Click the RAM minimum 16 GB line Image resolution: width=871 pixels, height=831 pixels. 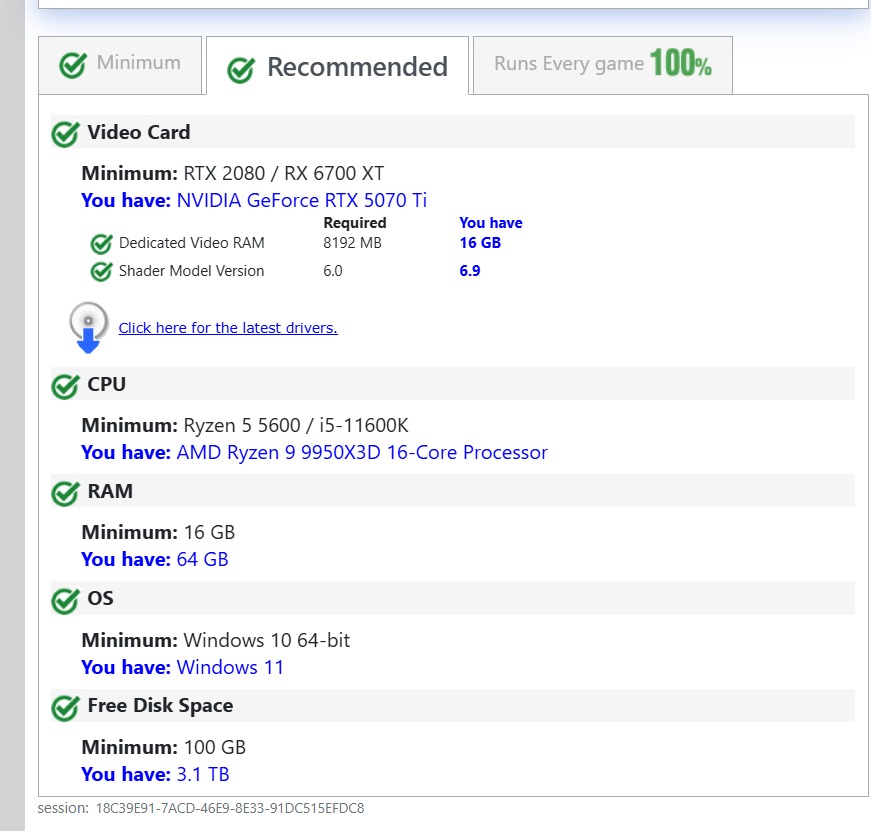point(158,532)
